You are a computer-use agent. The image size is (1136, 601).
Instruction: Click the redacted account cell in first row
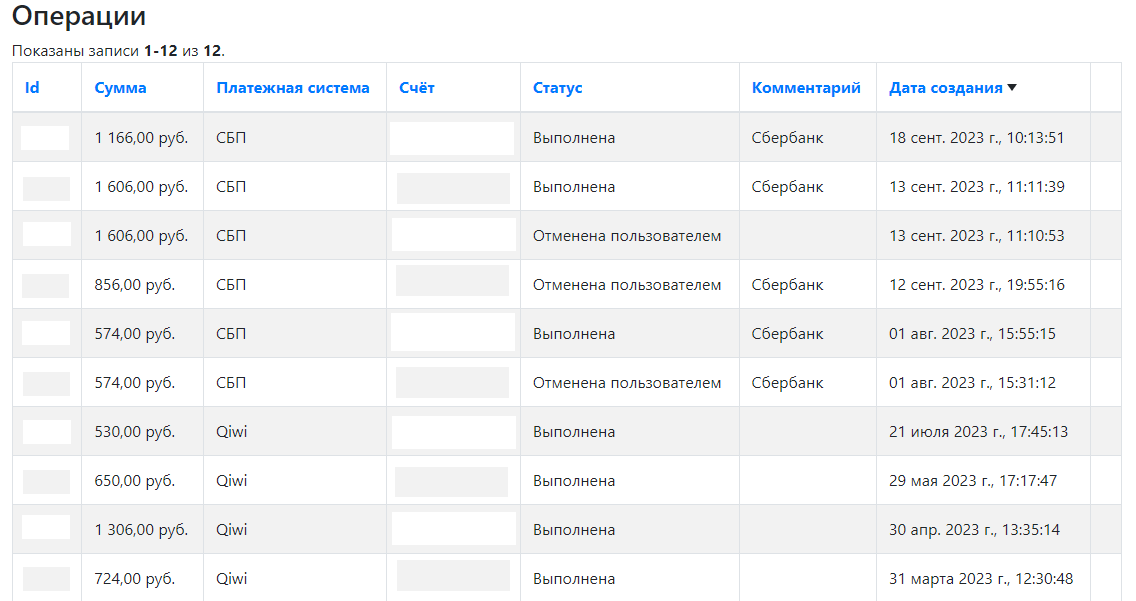pos(452,138)
